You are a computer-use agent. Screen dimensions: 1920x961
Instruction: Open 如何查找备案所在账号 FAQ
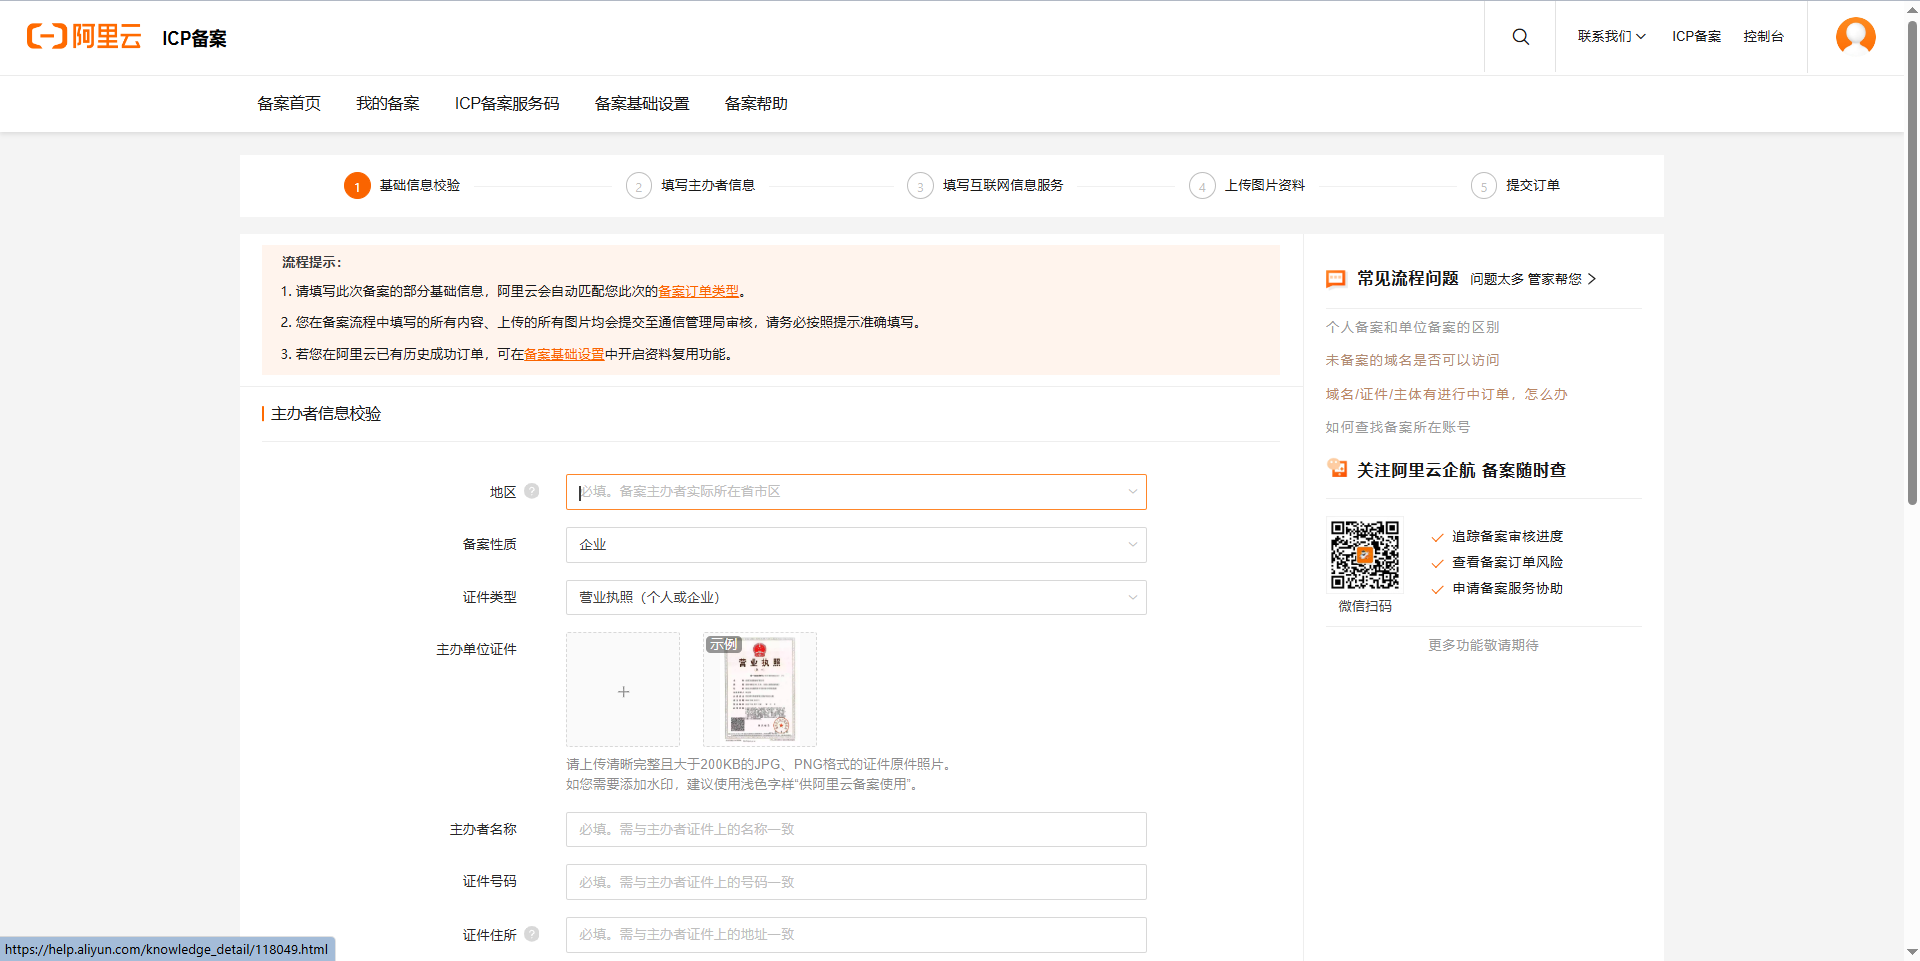[x=1398, y=427]
